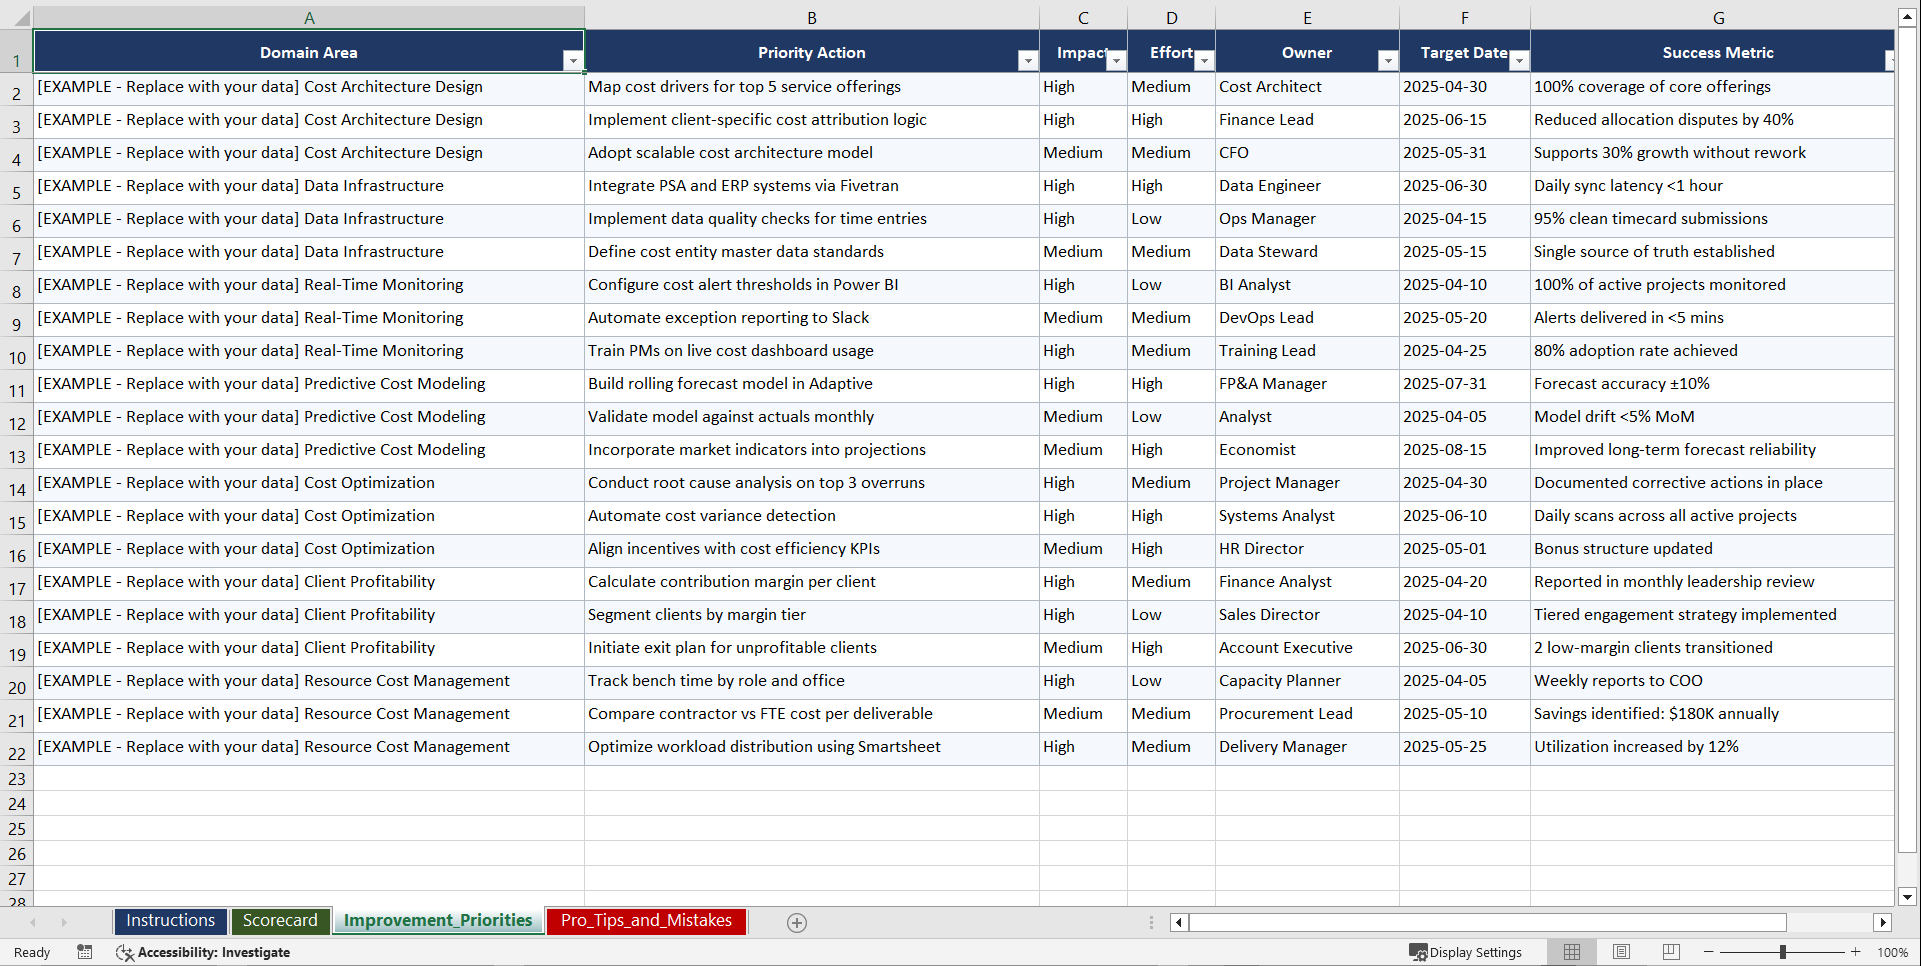Click the Display Settings icon
This screenshot has width=1921, height=966.
(1465, 952)
